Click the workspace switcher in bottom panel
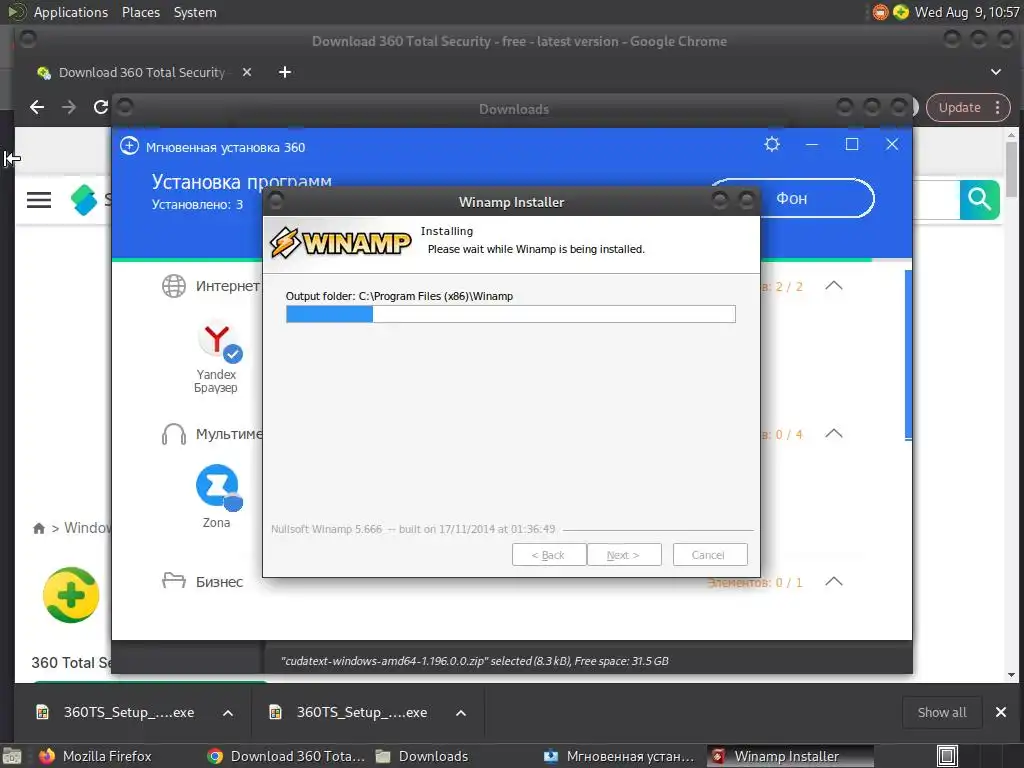Viewport: 1024px width, 768px height. pos(947,756)
